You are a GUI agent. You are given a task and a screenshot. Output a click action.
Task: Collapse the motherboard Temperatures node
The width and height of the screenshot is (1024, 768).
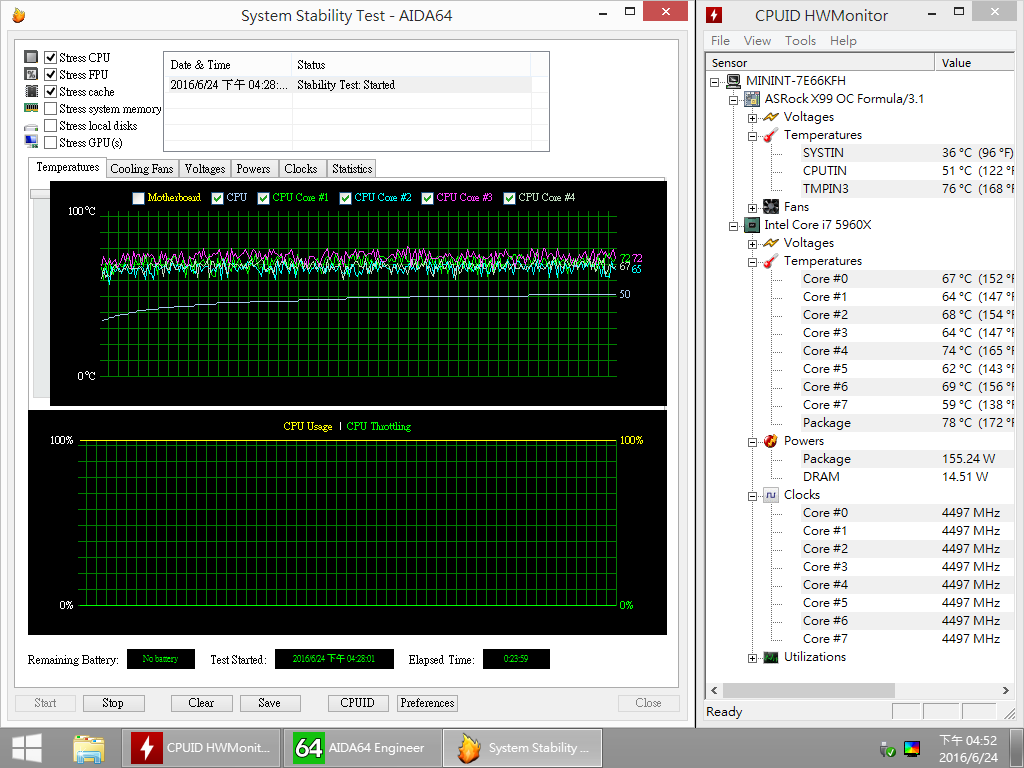752,136
